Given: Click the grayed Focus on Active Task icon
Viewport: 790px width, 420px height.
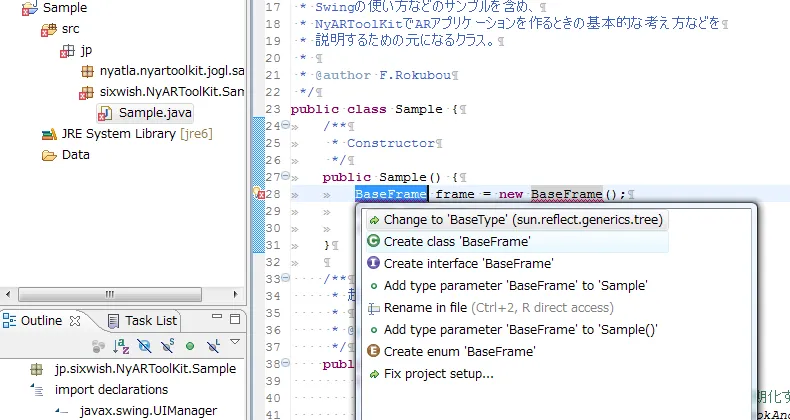Looking at the screenshot, I should (99, 346).
